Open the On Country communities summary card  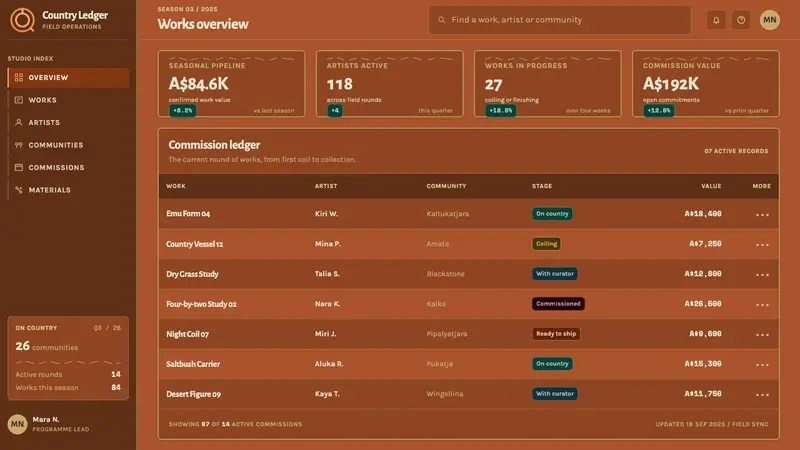click(x=68, y=358)
